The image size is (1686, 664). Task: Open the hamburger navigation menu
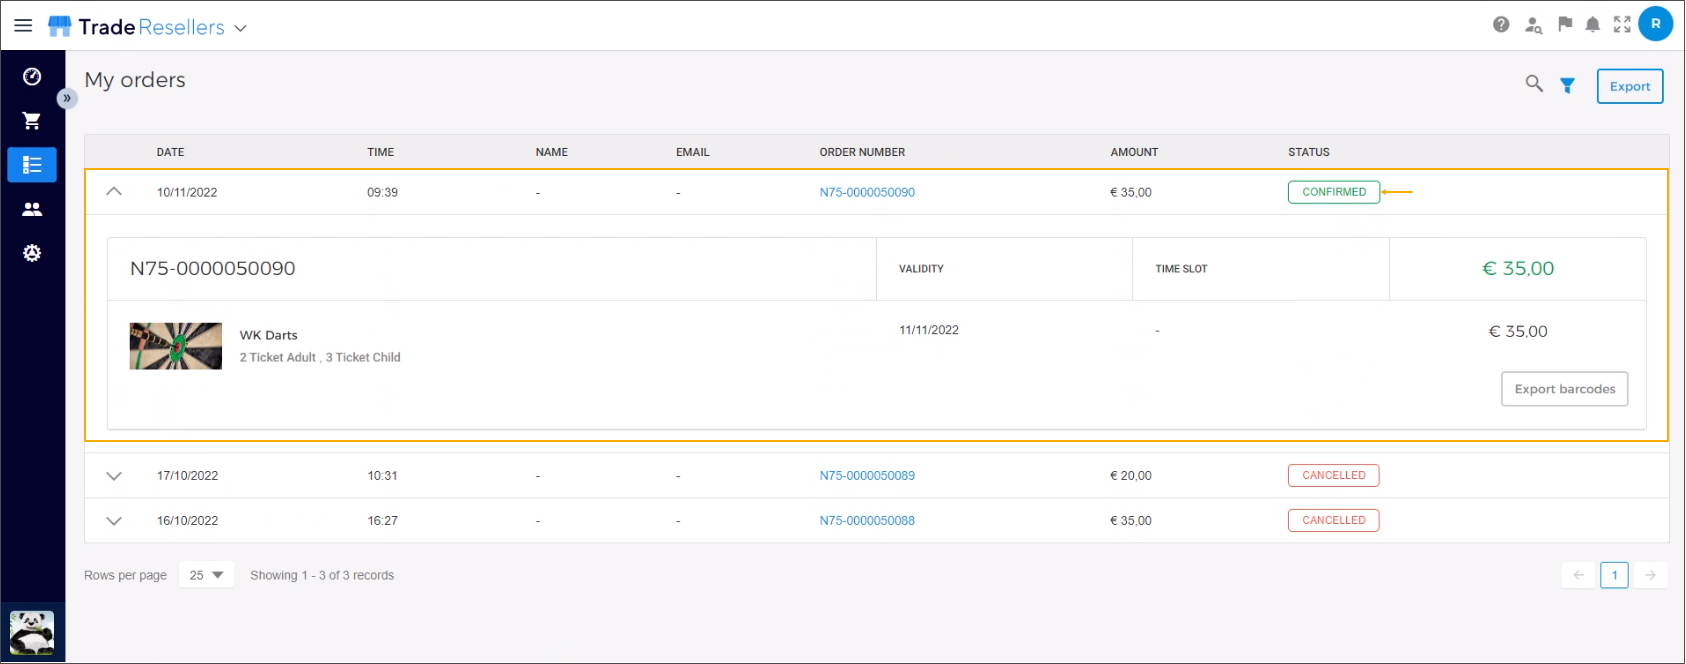tap(23, 26)
